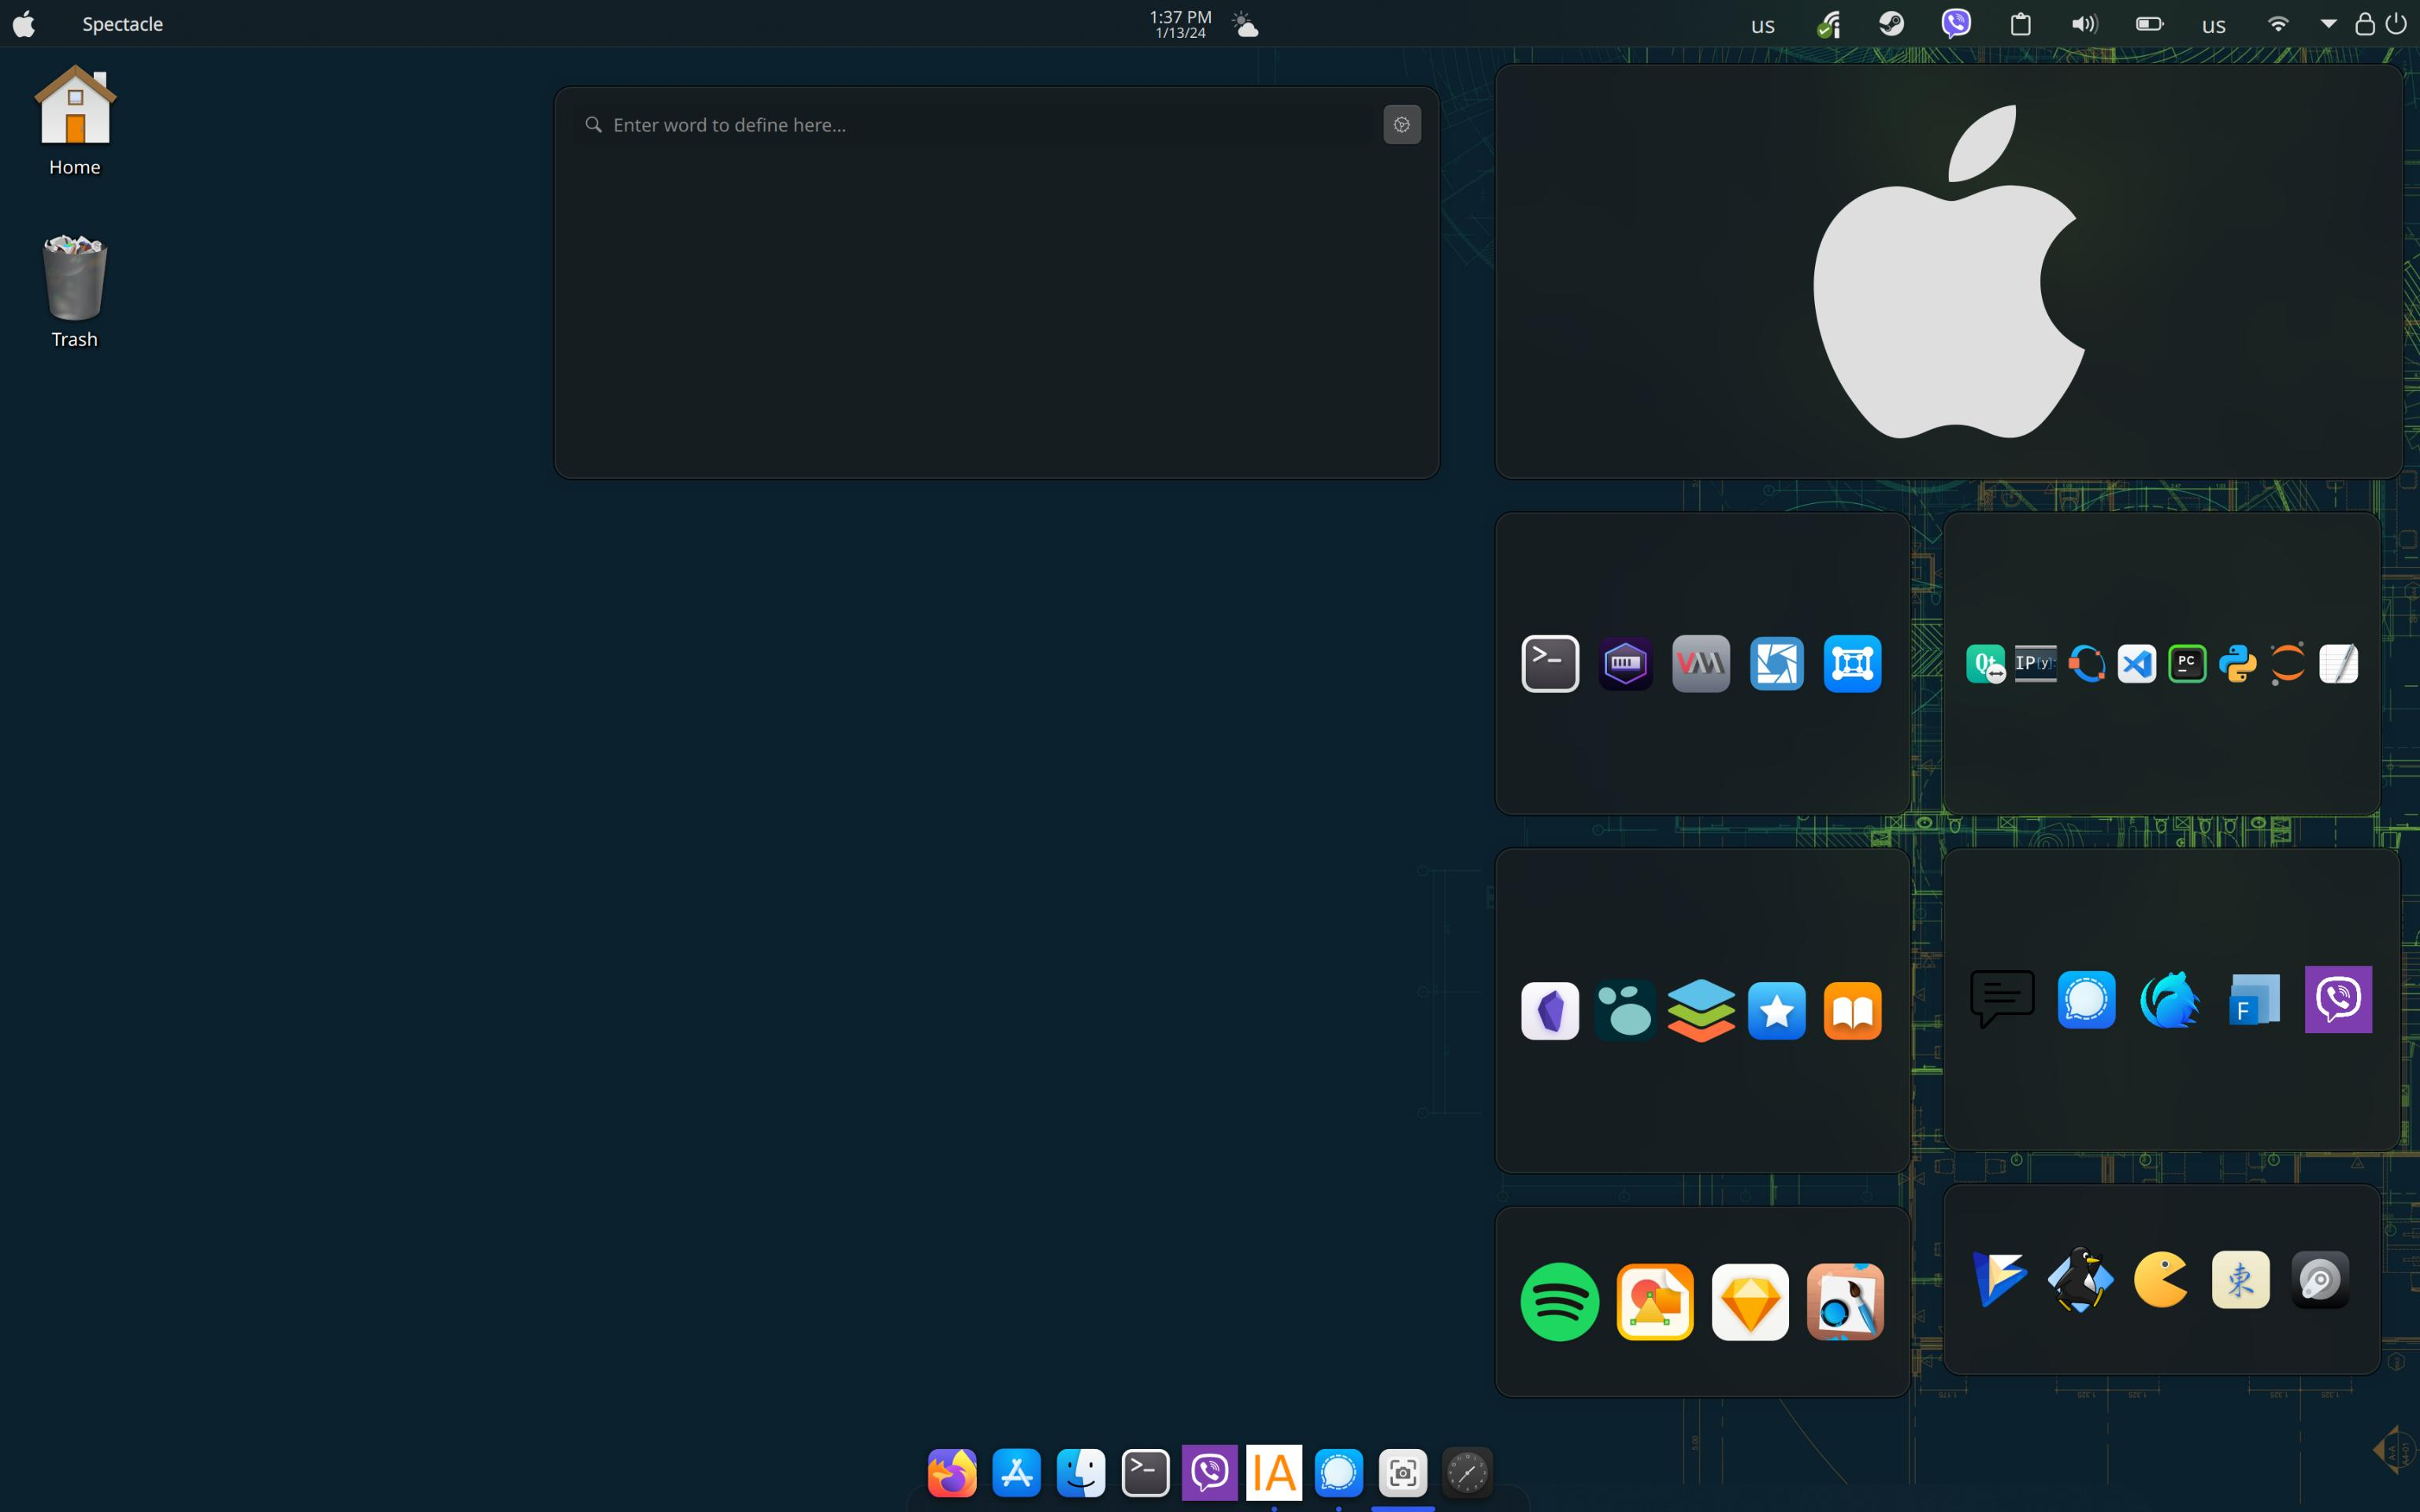Launch the Pac-Man game icon
Viewport: 2420px width, 1512px height.
(2160, 1278)
